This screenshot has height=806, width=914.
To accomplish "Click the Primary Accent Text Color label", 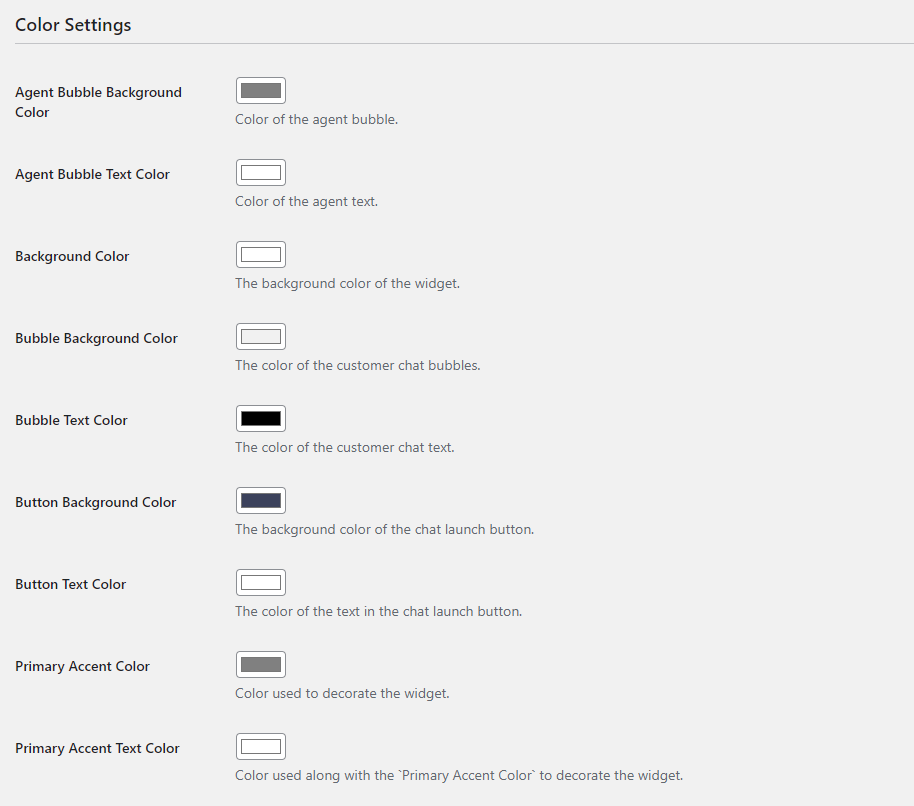I will 97,748.
